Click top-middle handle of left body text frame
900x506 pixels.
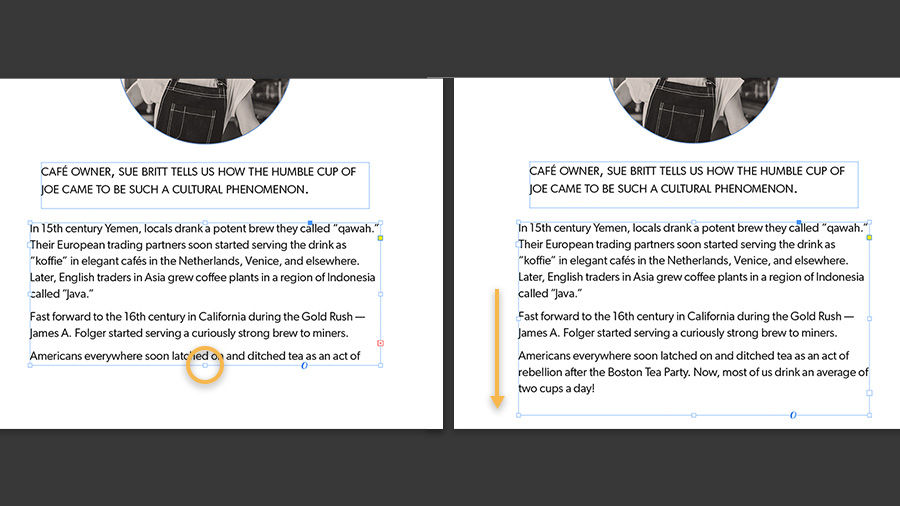coord(205,223)
